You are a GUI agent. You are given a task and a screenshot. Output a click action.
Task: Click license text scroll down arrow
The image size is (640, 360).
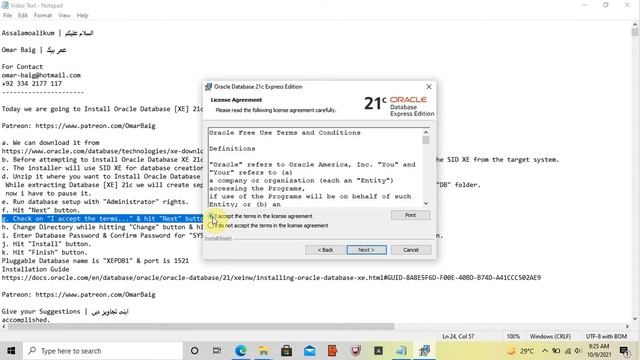click(426, 203)
